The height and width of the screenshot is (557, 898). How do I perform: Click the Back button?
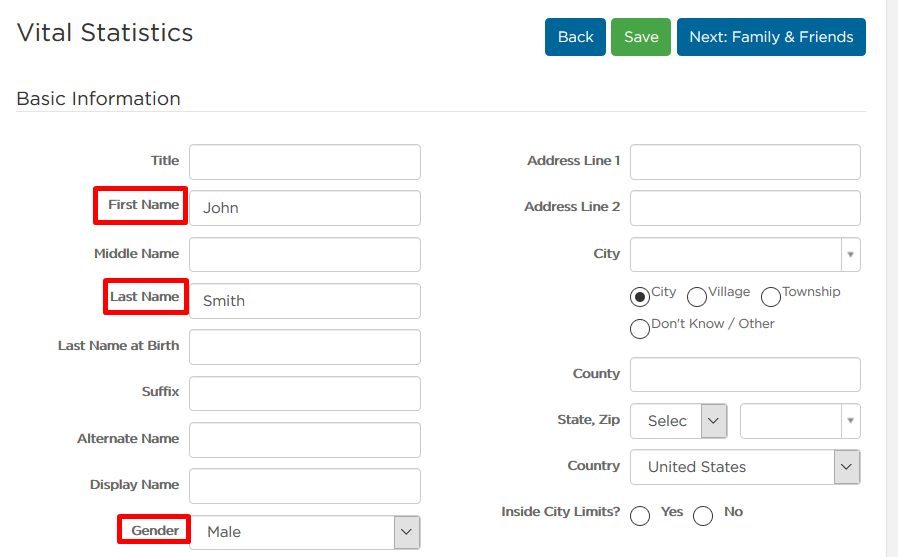click(x=575, y=37)
